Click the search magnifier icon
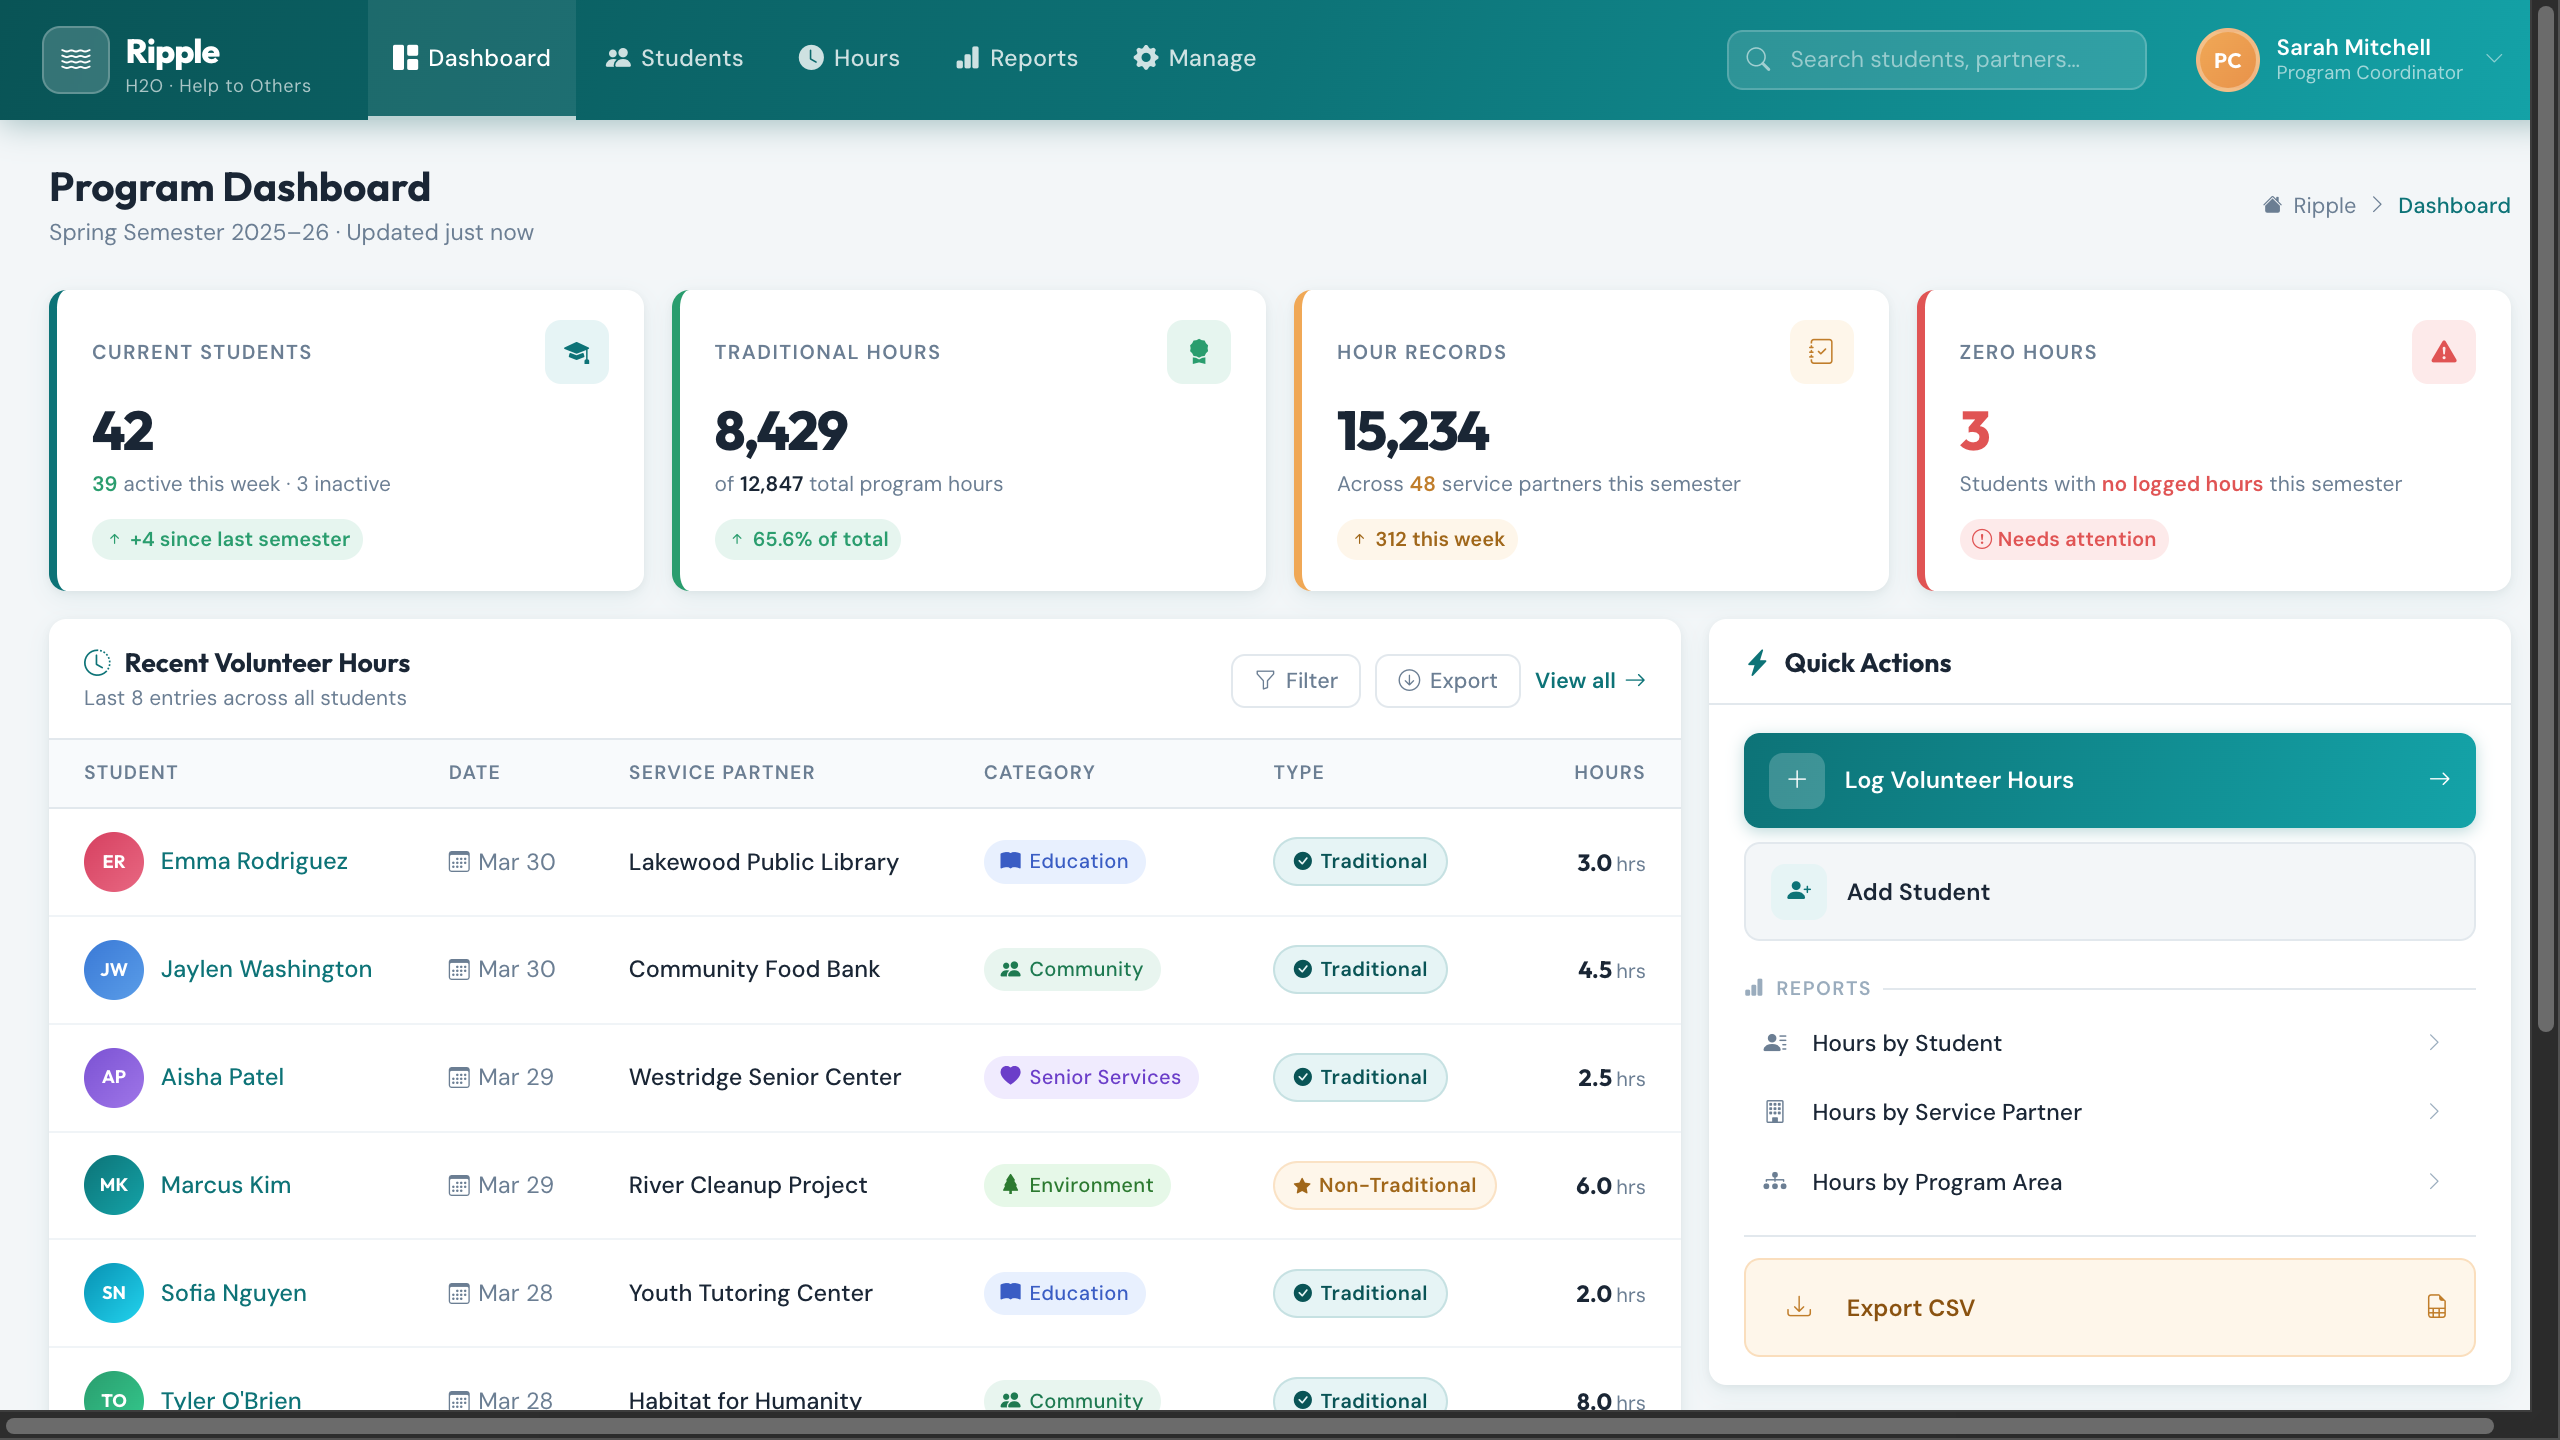 (1758, 60)
